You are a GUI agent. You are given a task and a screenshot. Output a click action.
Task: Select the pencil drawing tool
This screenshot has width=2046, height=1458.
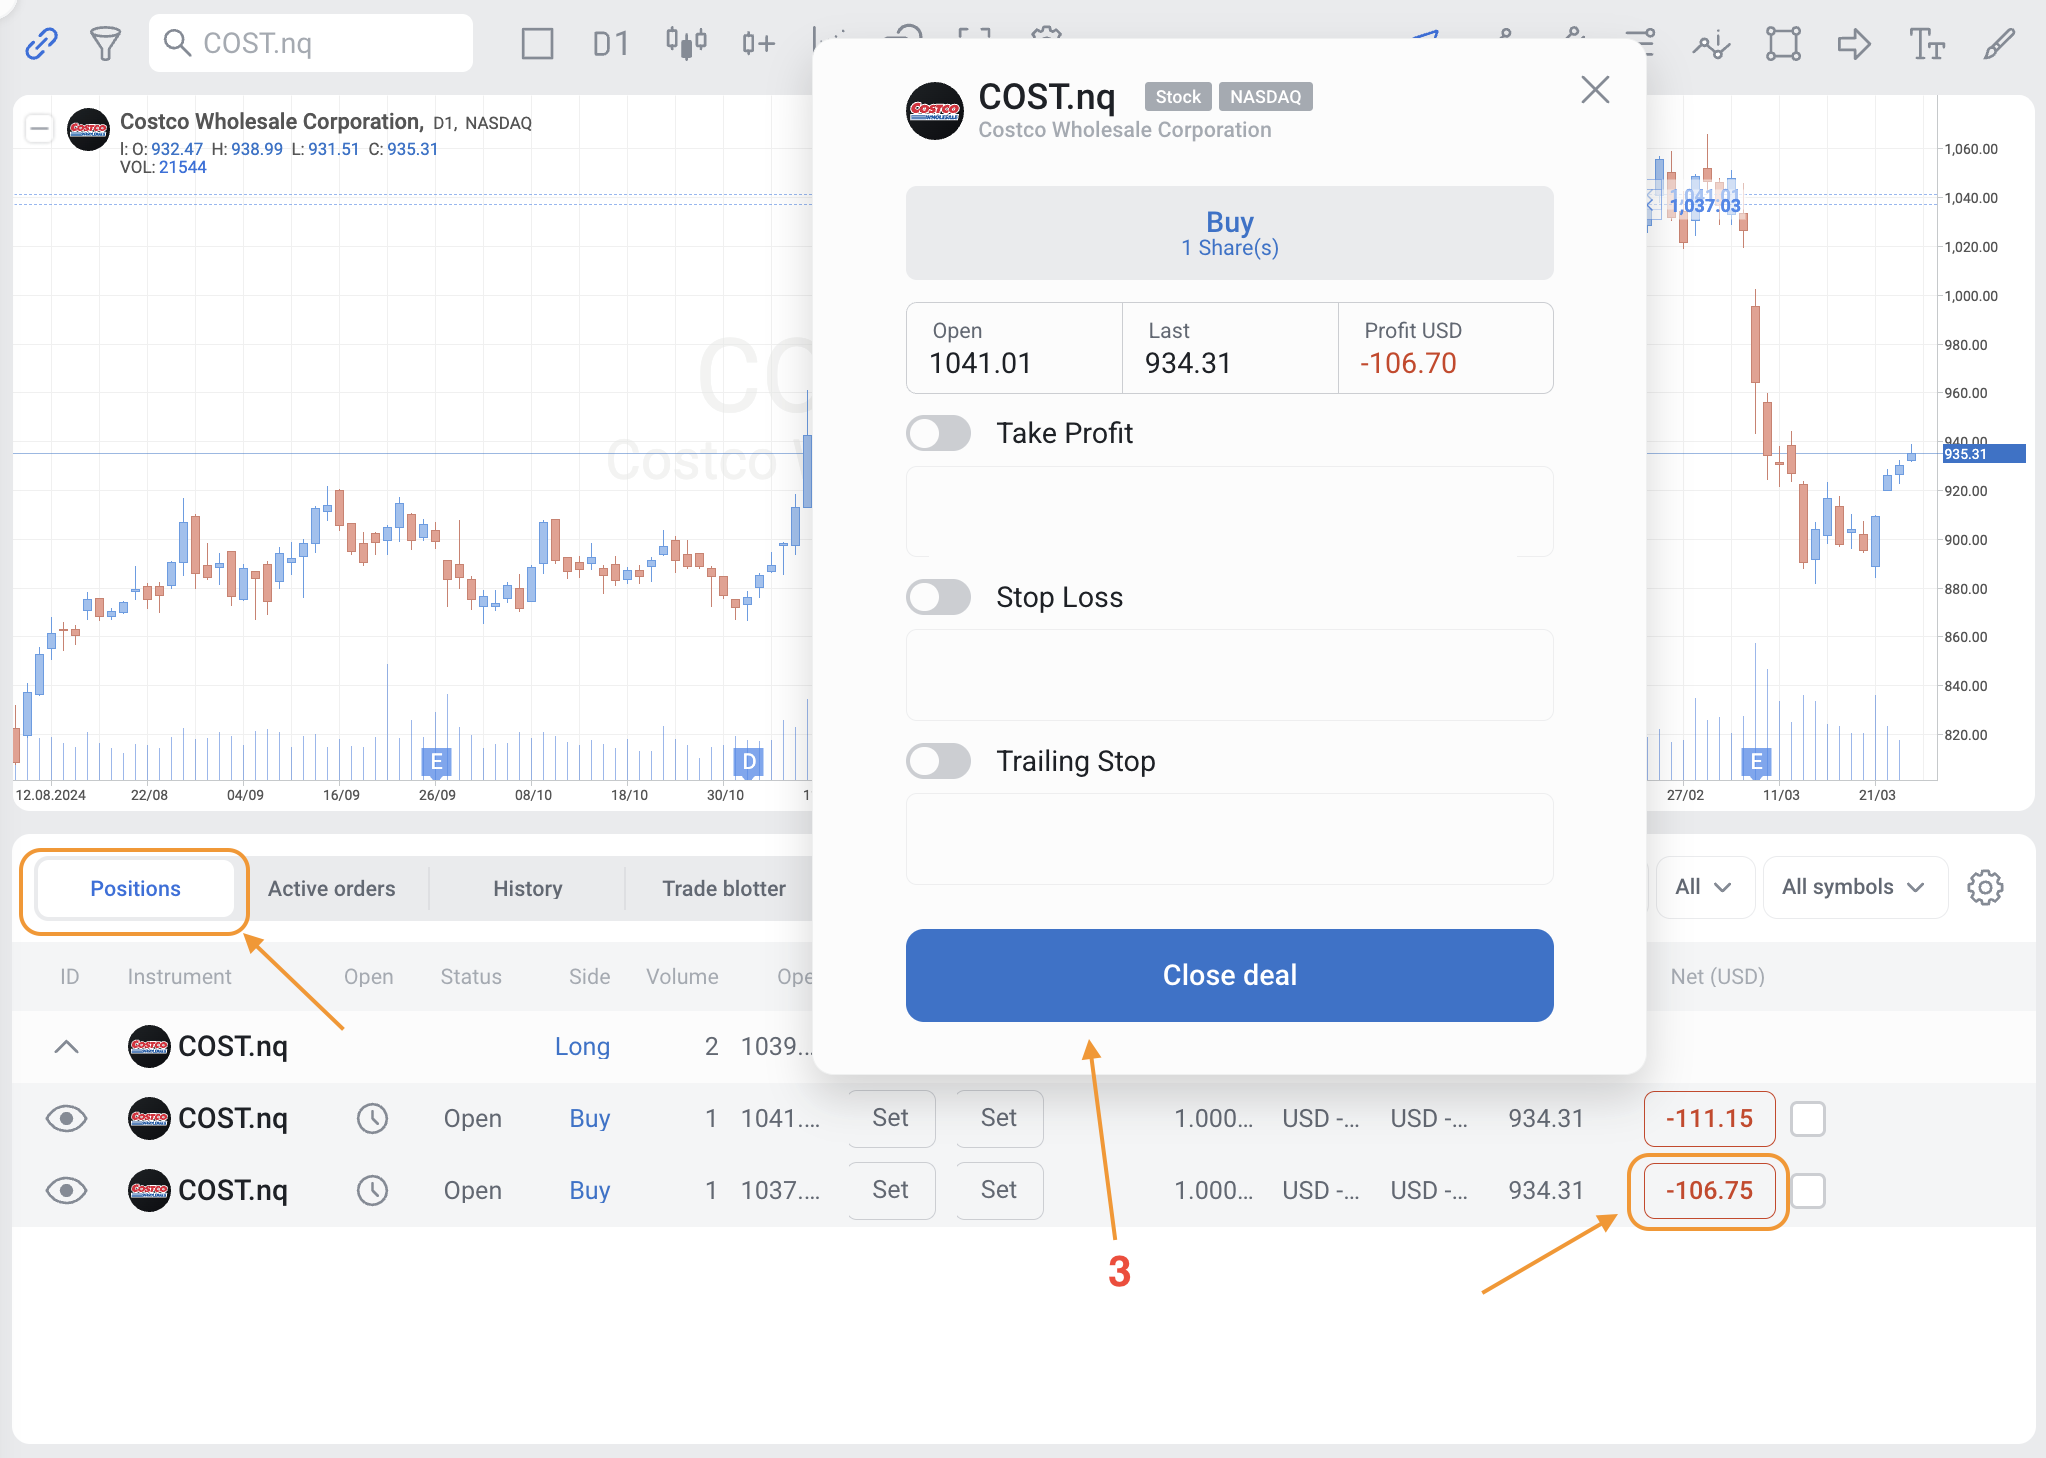pyautogui.click(x=1998, y=44)
